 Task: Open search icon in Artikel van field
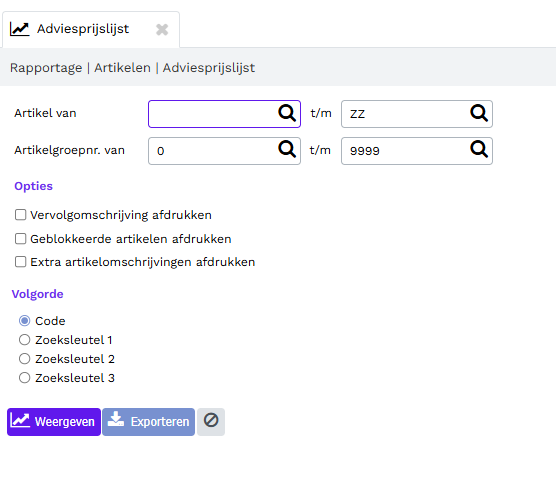(x=287, y=113)
